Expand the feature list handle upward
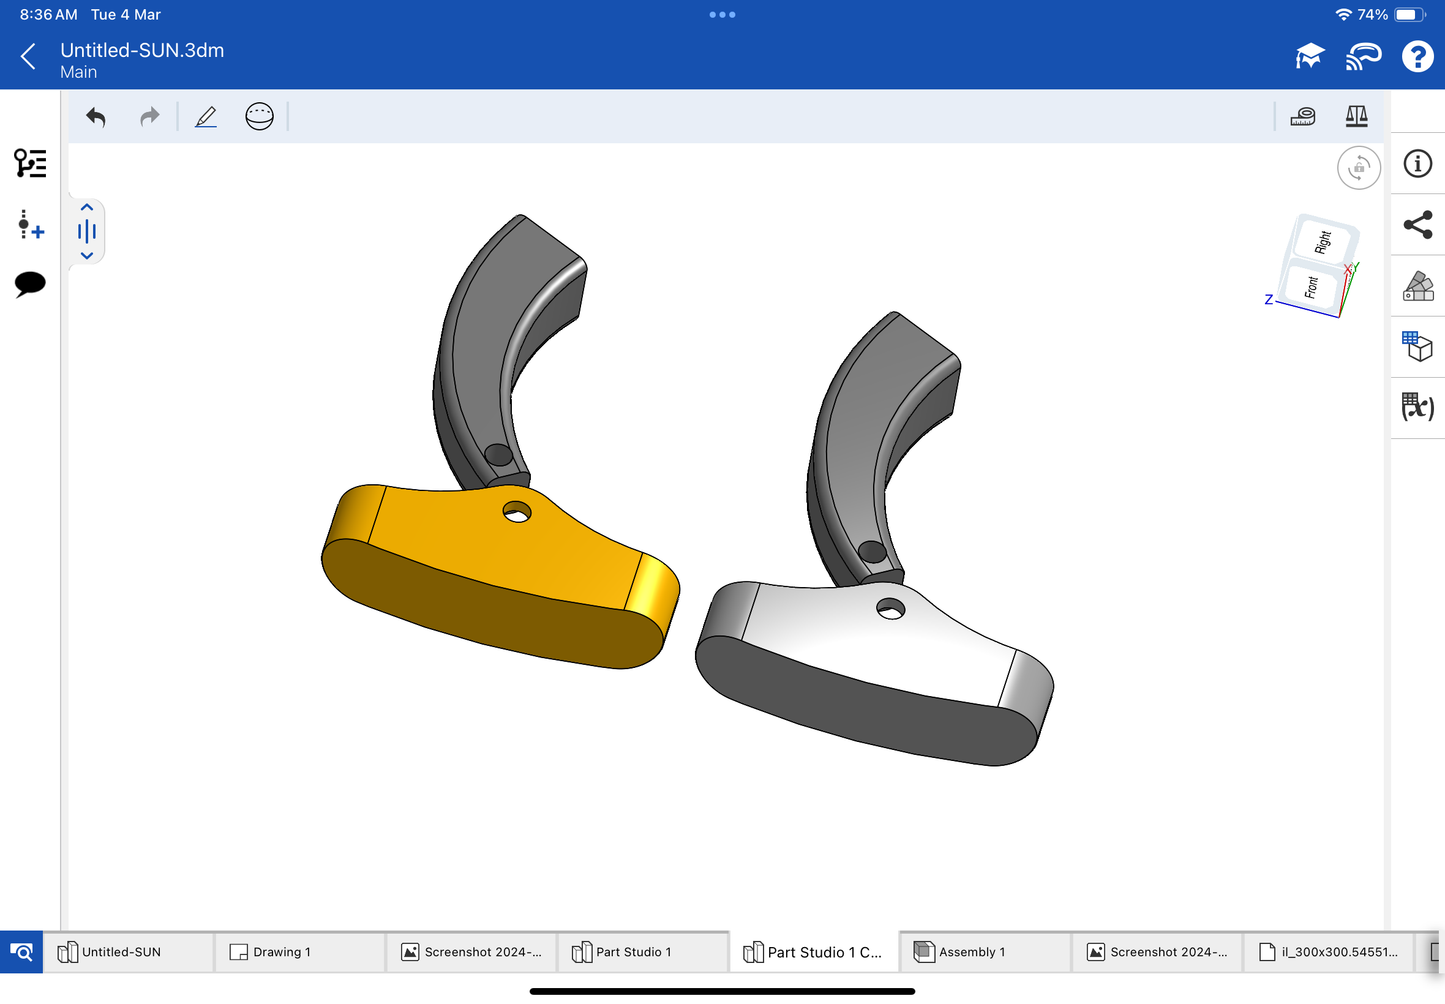 (87, 208)
